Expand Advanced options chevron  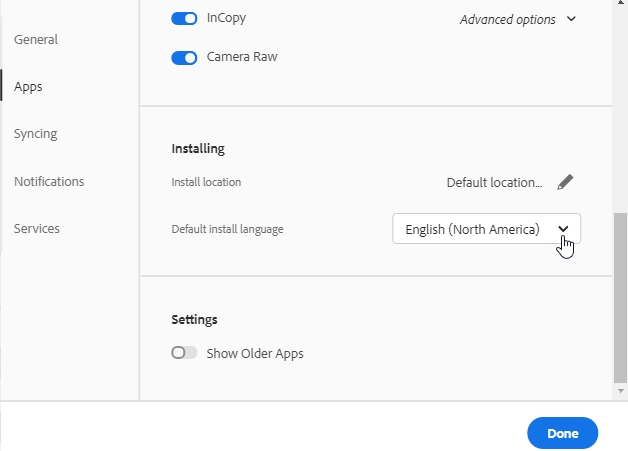(571, 19)
